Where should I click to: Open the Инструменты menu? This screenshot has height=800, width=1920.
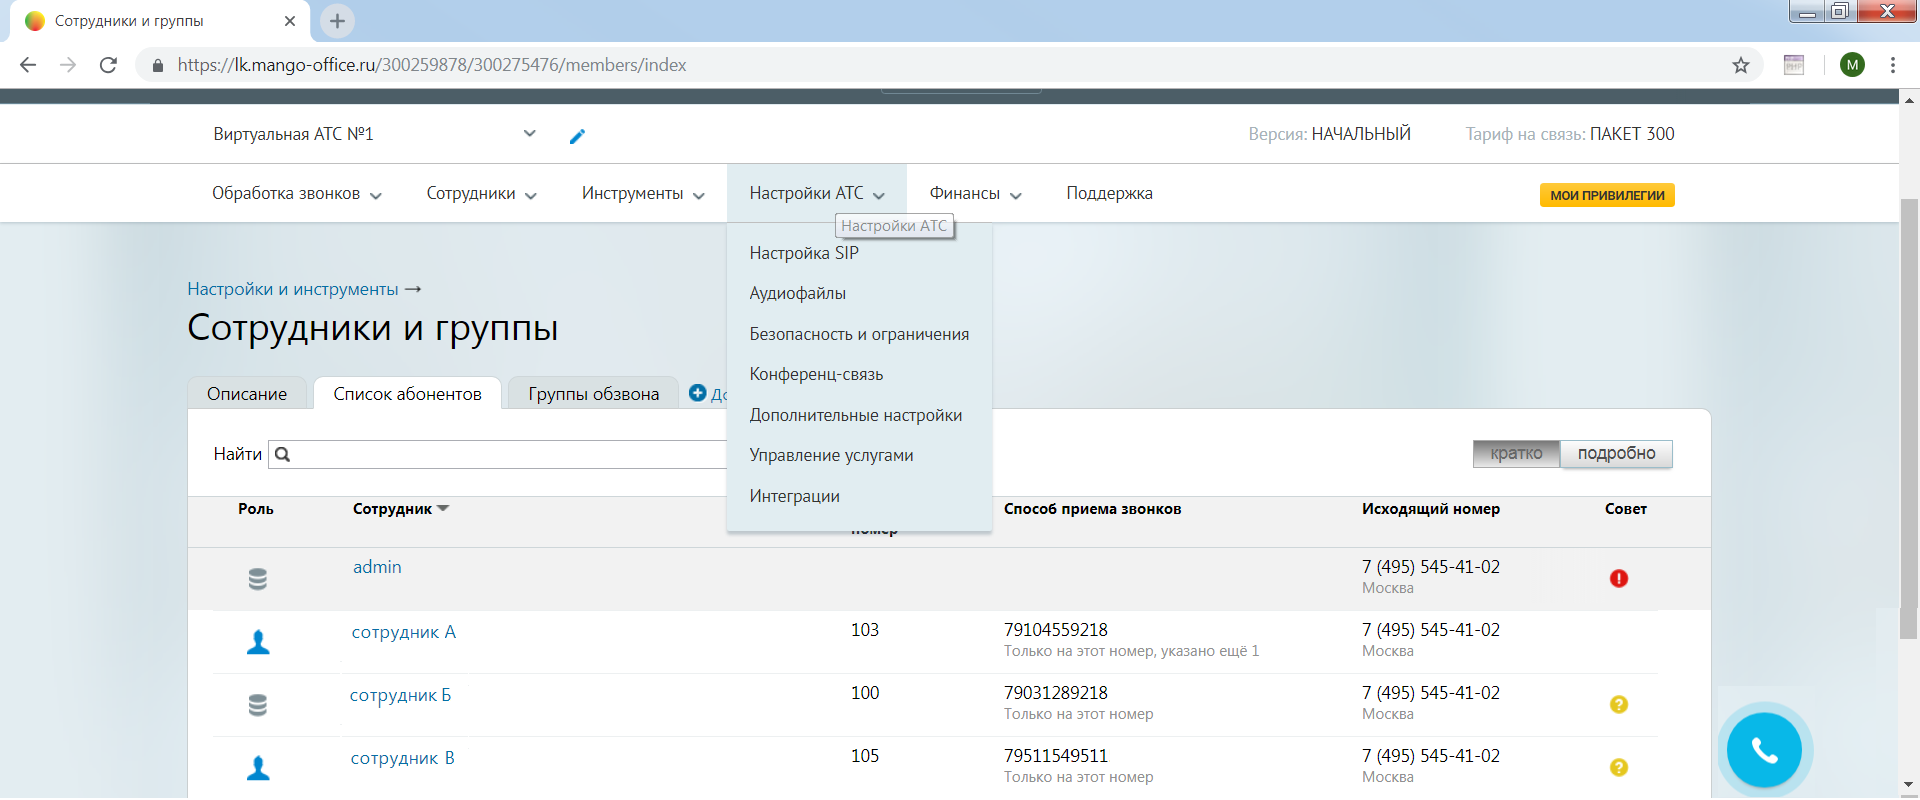click(x=643, y=193)
